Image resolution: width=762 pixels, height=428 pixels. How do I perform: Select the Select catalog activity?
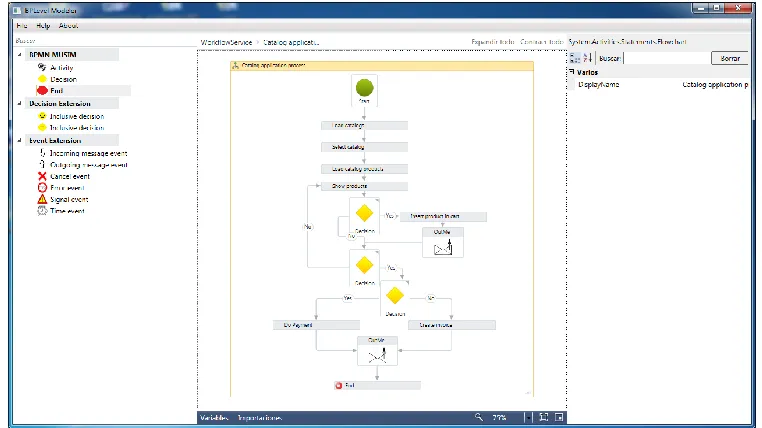tap(364, 147)
